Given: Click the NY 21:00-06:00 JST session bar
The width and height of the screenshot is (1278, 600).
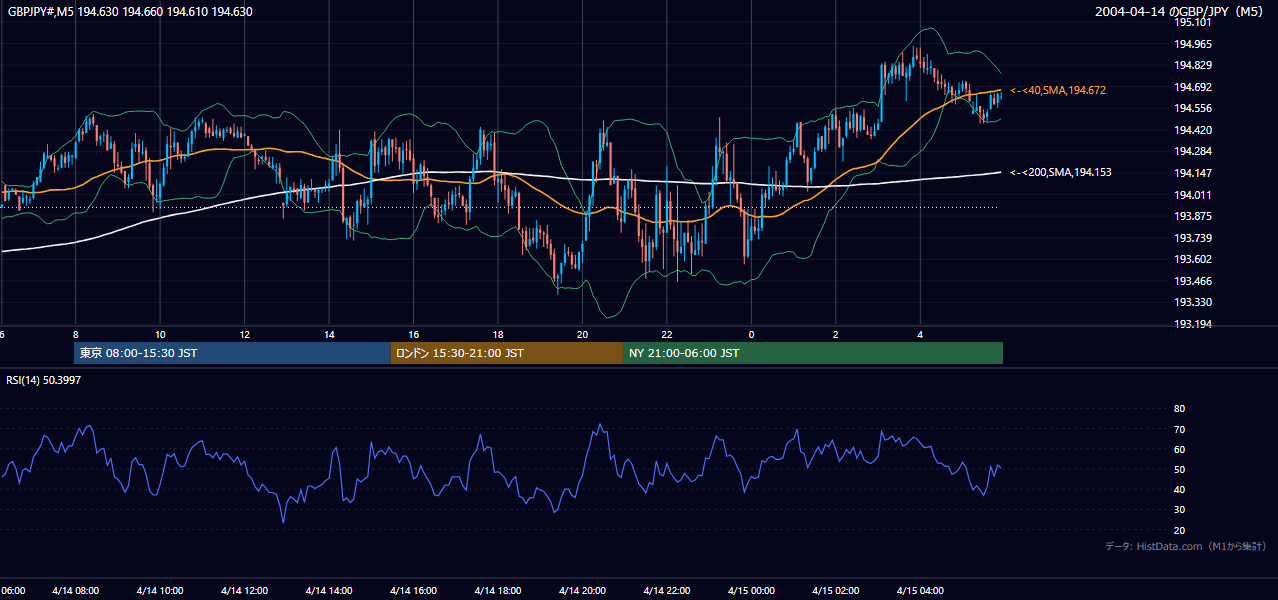Looking at the screenshot, I should coord(813,353).
